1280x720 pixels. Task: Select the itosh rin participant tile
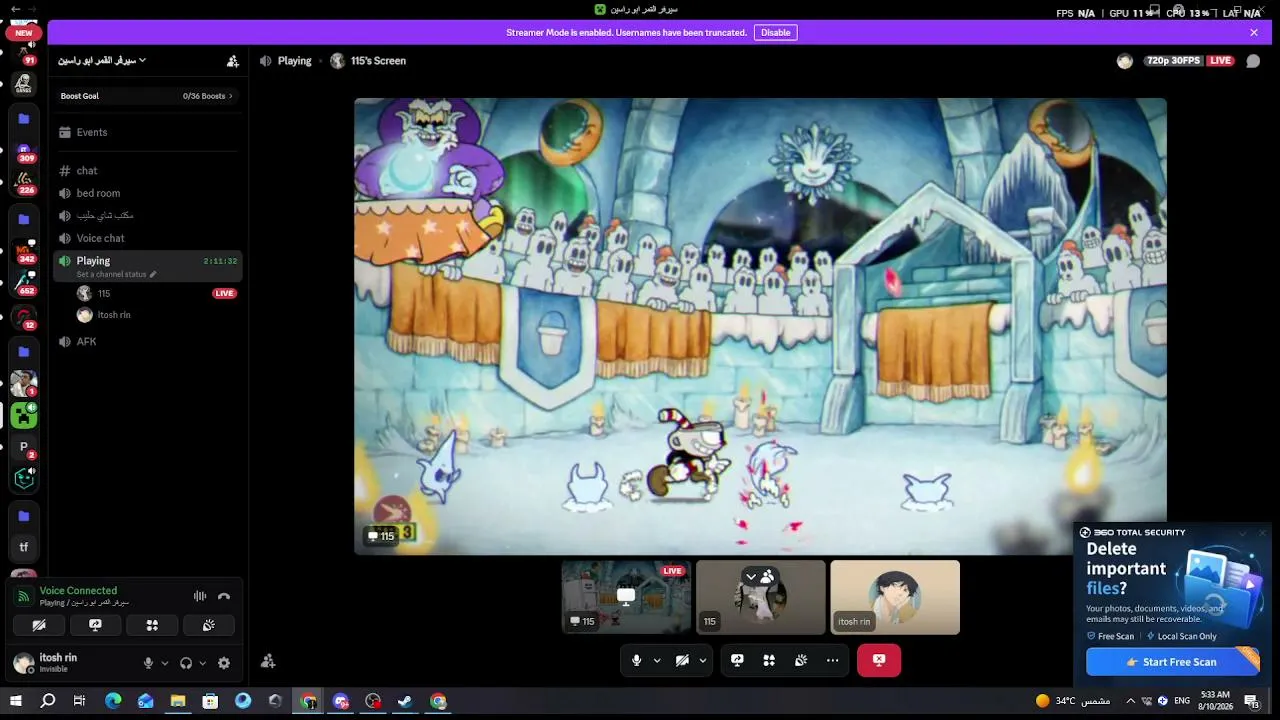coord(895,597)
